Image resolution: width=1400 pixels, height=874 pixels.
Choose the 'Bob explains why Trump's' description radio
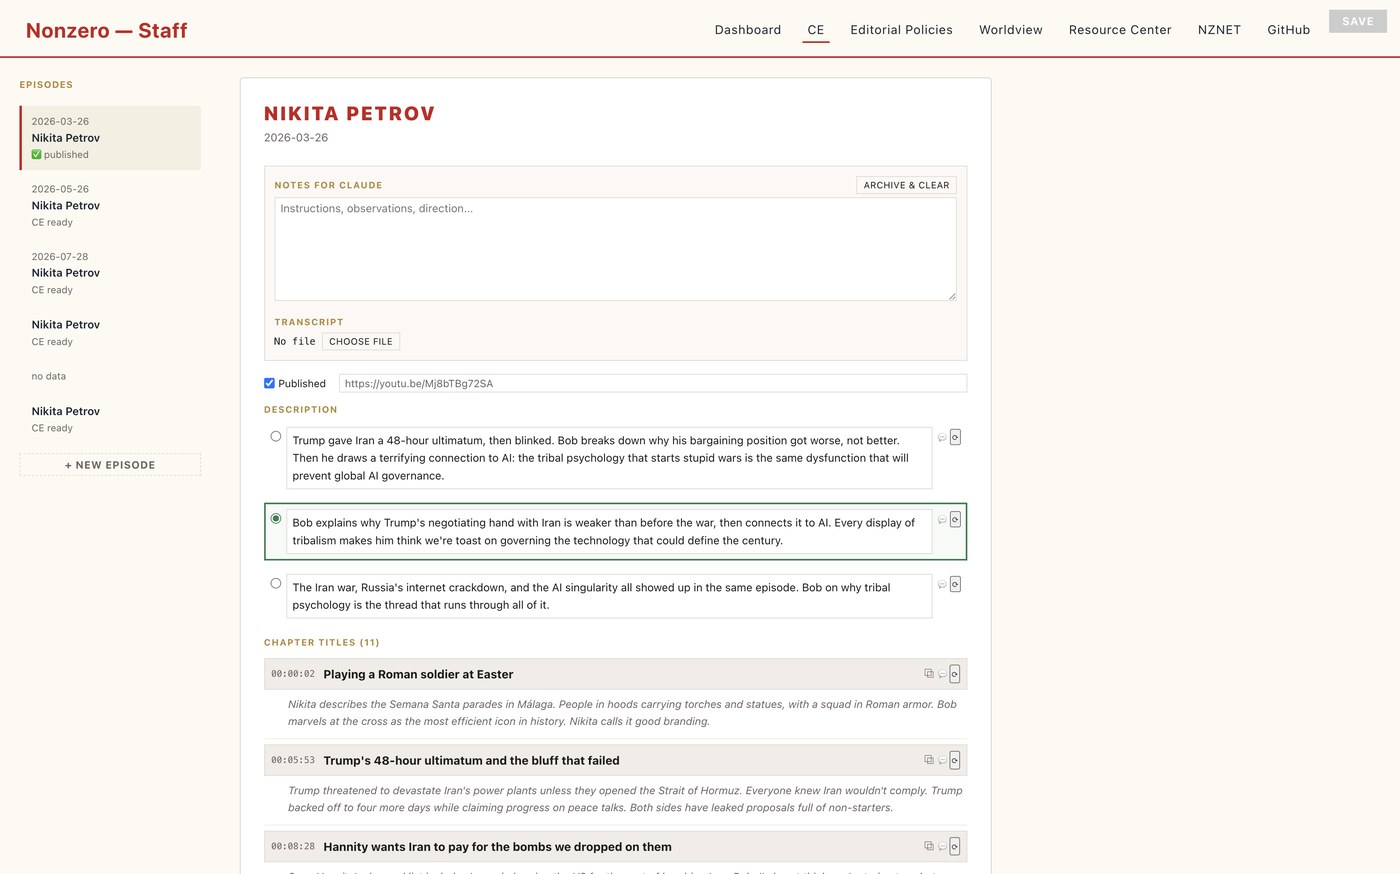(x=276, y=518)
